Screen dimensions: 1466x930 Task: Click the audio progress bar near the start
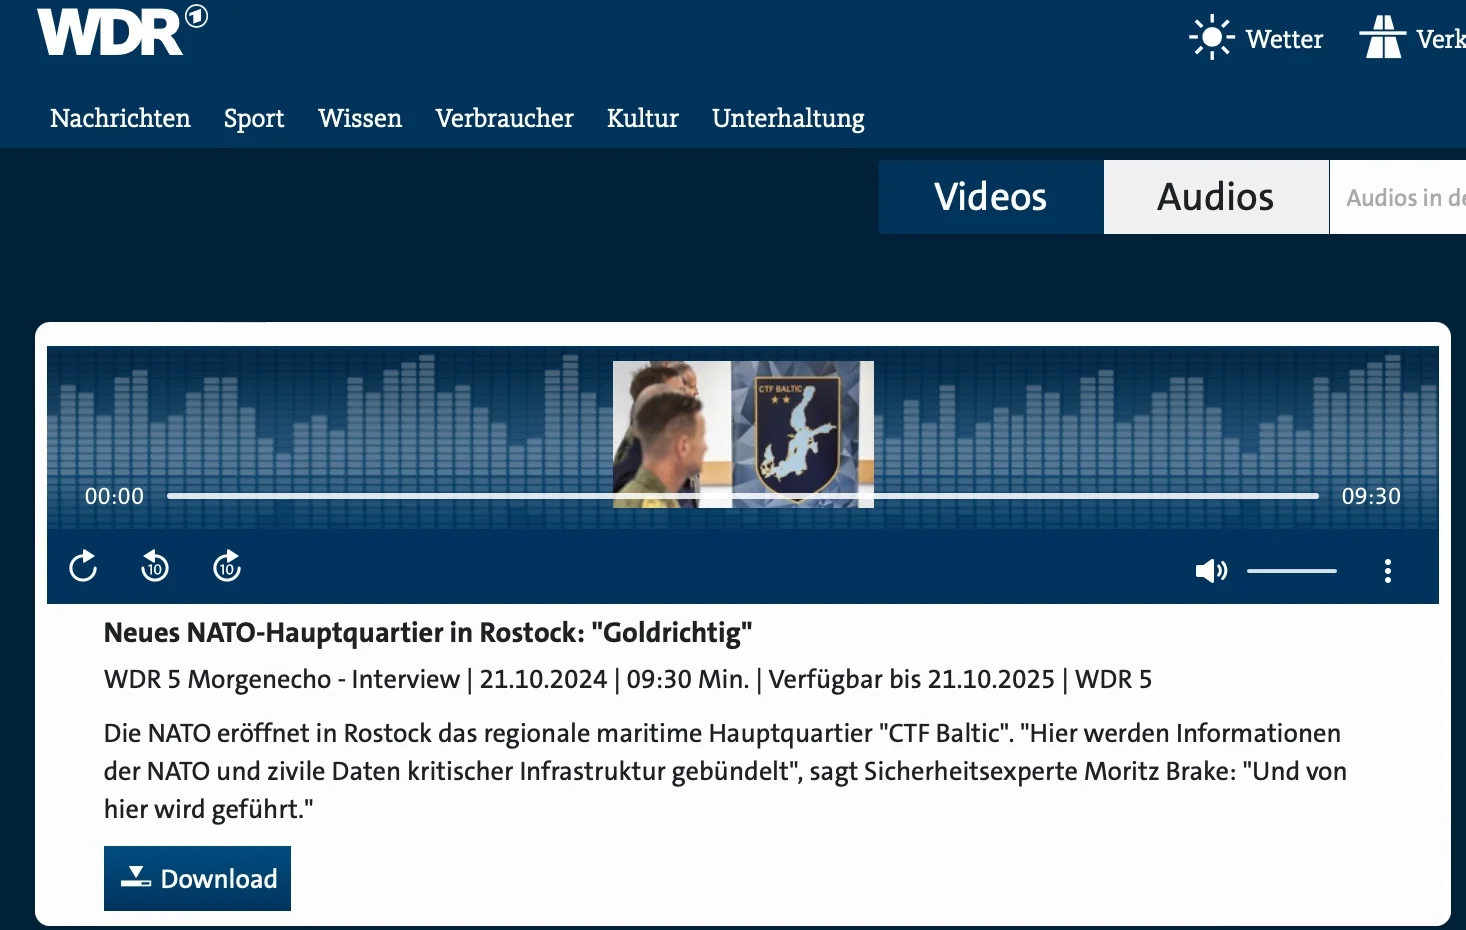pyautogui.click(x=200, y=495)
